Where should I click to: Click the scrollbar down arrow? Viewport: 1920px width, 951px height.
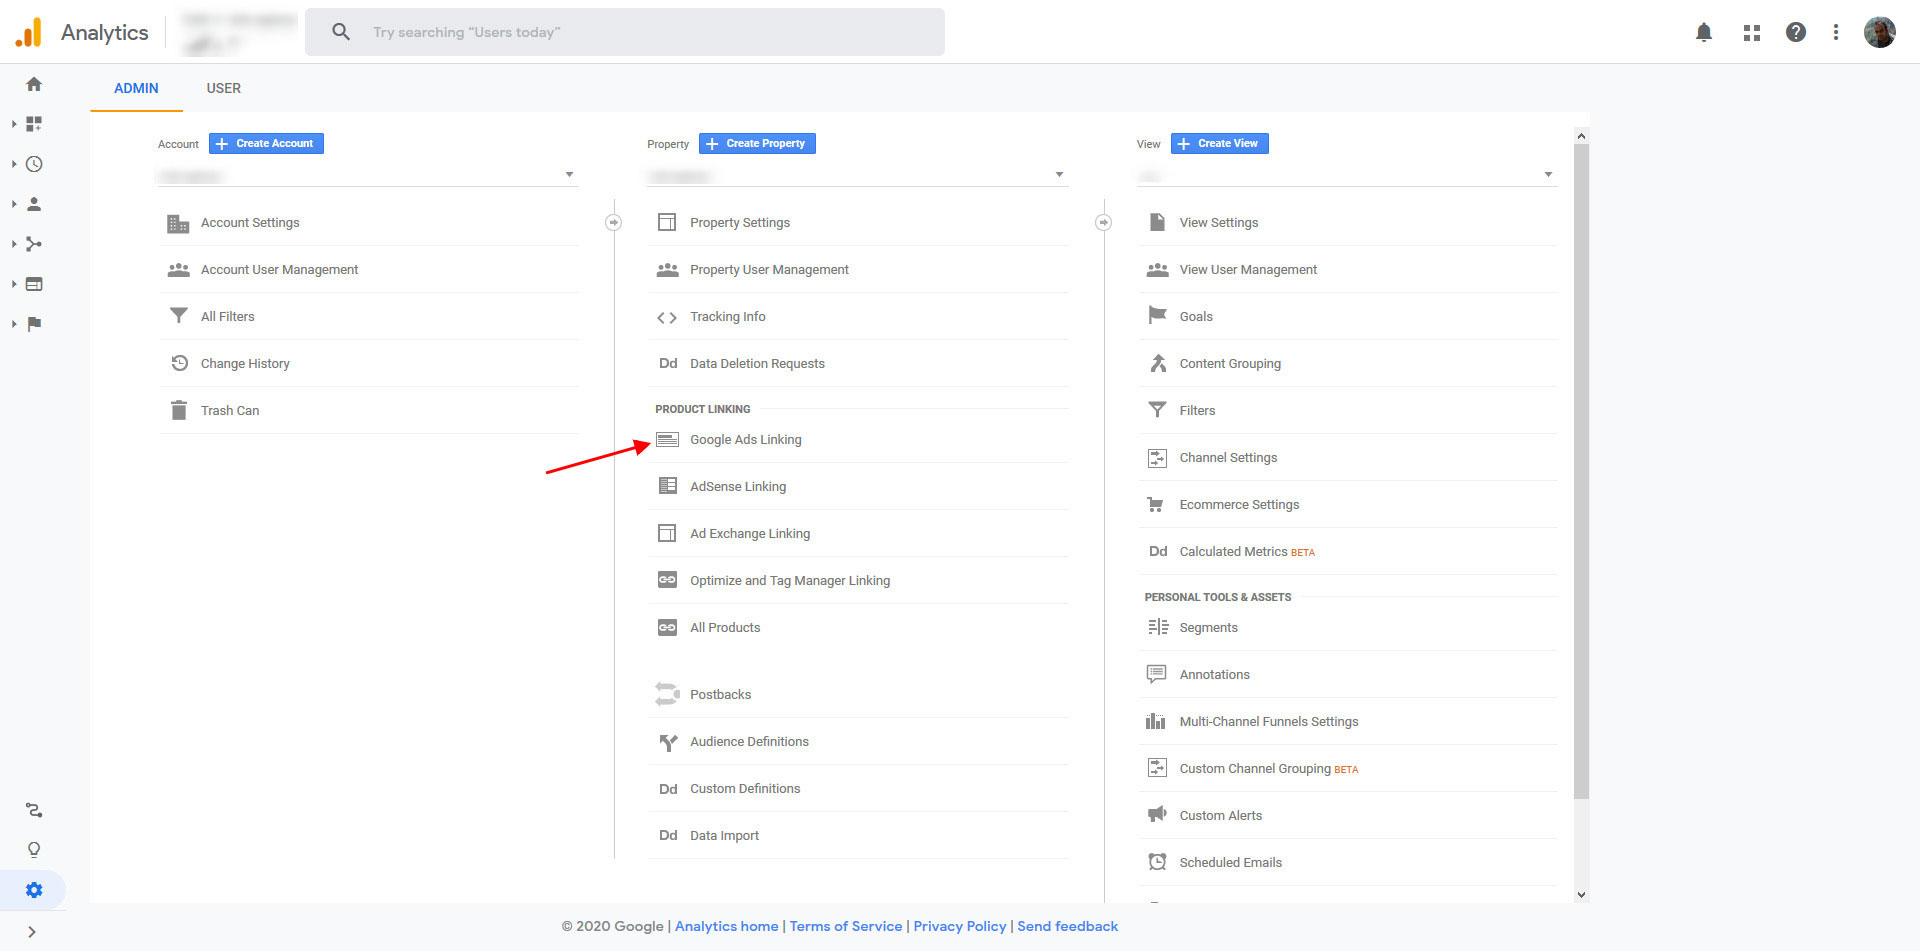[1581, 895]
